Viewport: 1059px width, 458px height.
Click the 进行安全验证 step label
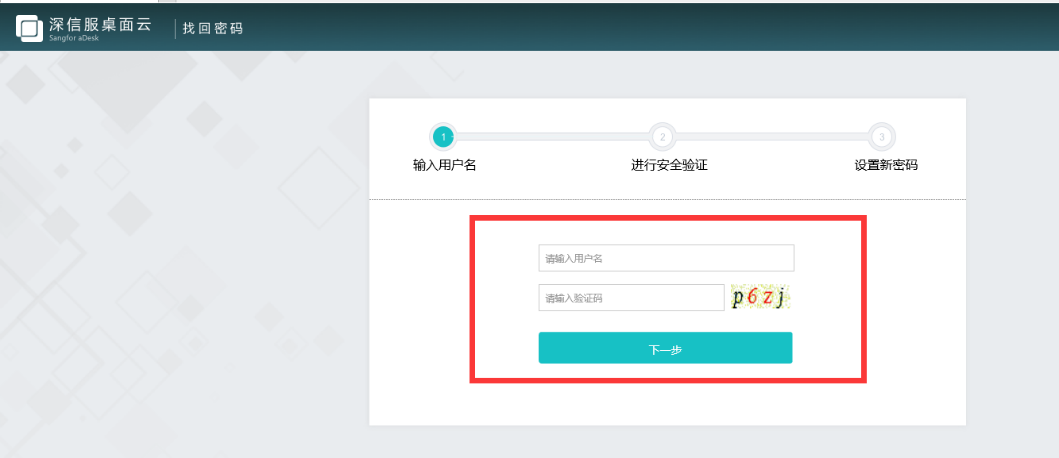coord(669,165)
